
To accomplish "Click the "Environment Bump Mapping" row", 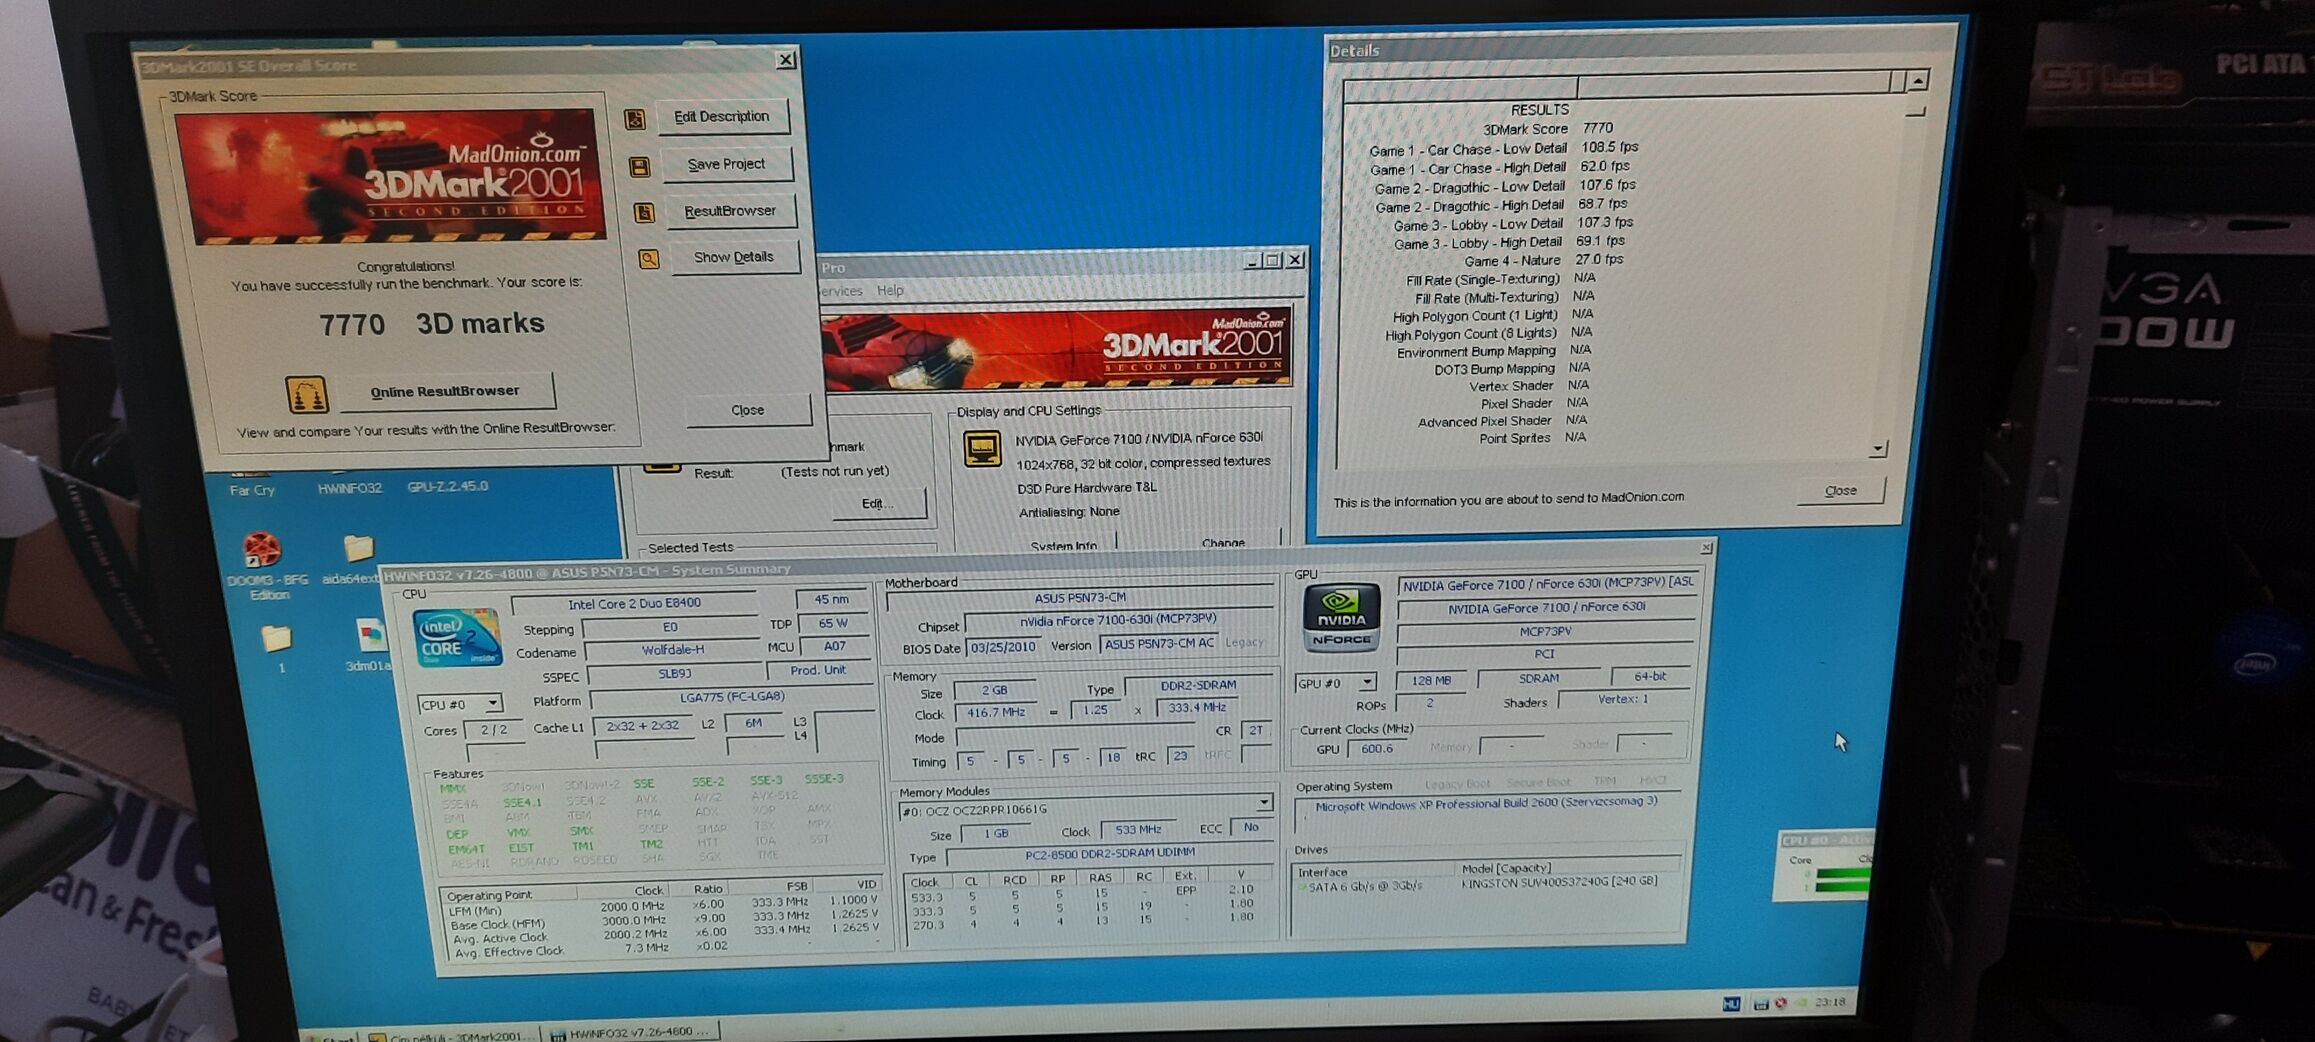I will (x=1494, y=351).
